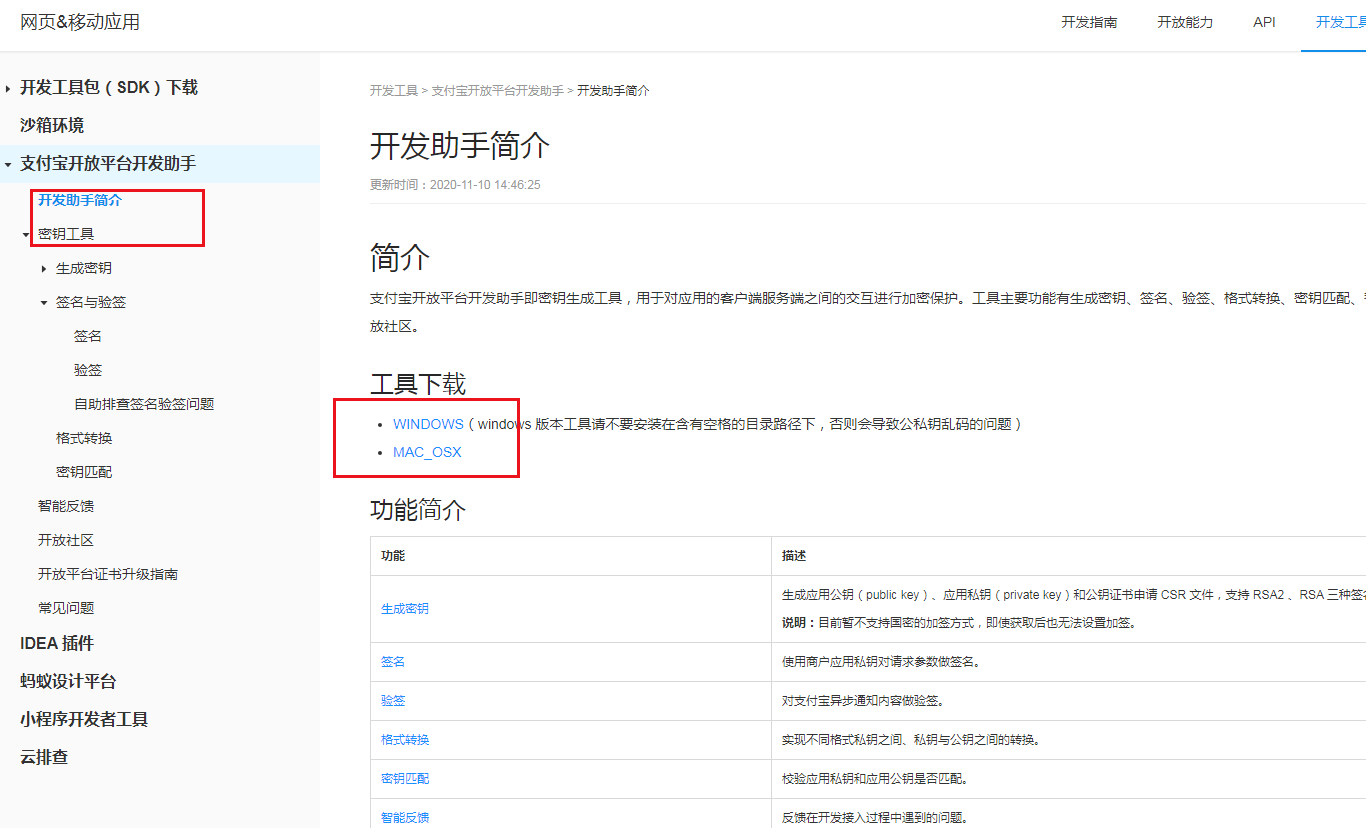Click the 工具下载 heading
The width and height of the screenshot is (1366, 828).
[418, 384]
